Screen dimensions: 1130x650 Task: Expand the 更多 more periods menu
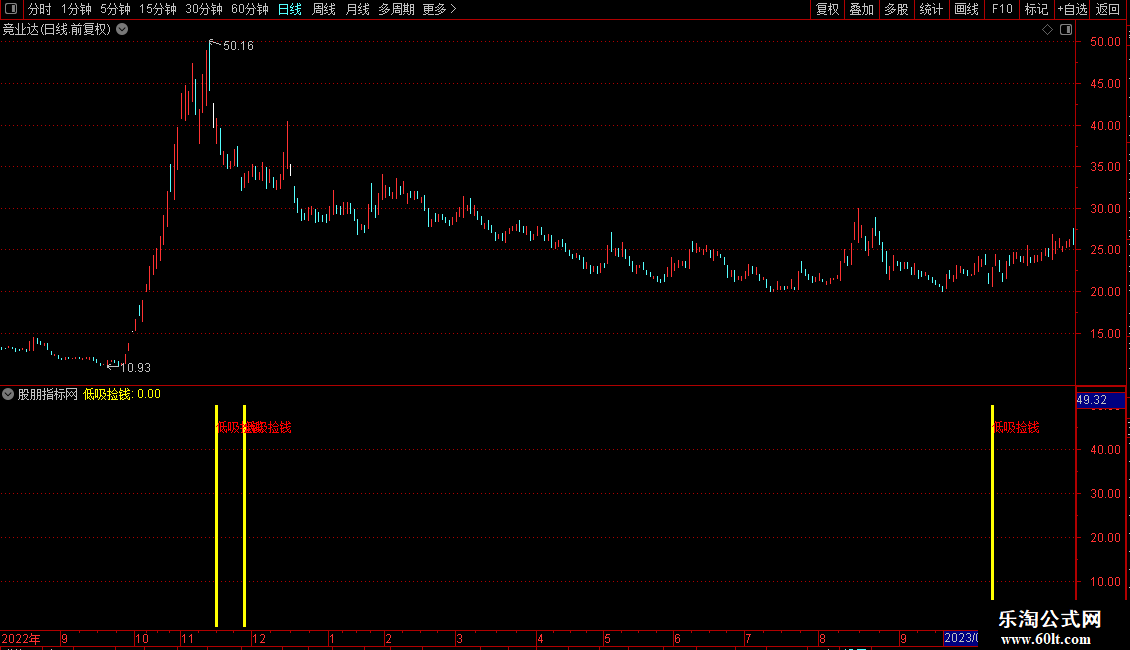coord(440,9)
